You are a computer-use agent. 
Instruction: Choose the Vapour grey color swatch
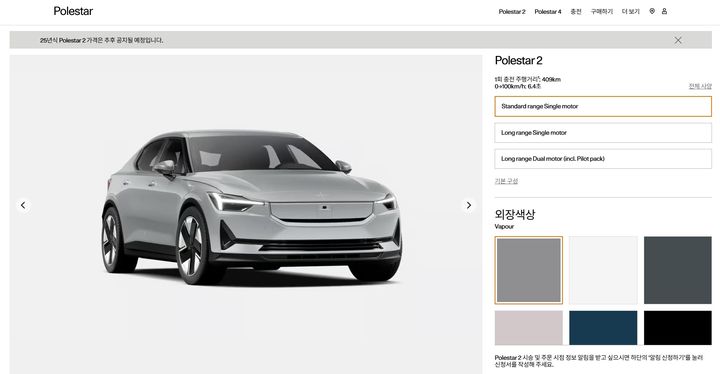click(529, 270)
